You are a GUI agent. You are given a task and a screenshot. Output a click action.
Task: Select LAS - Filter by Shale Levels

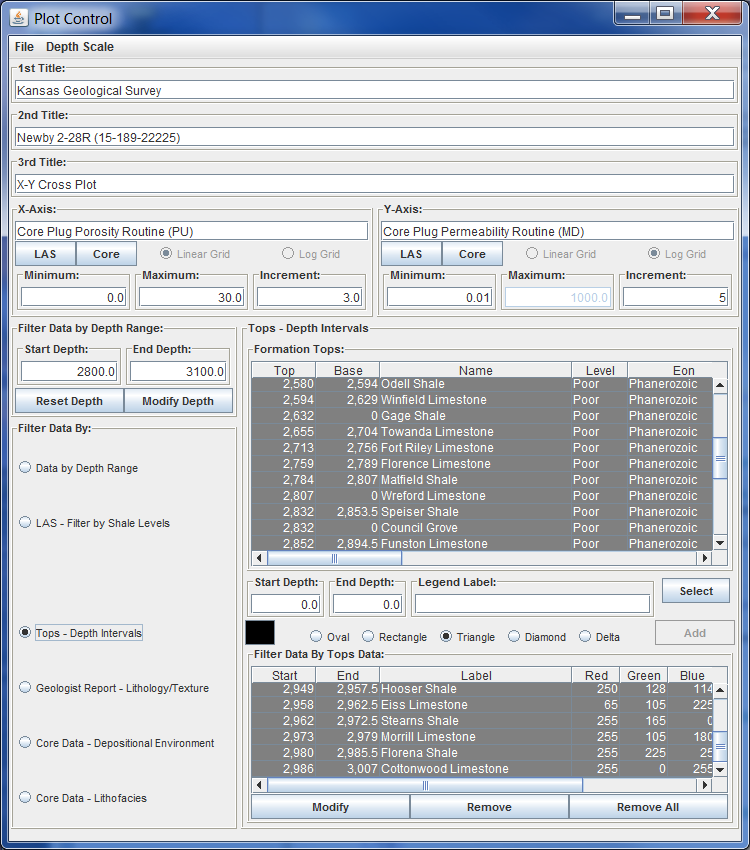pos(95,523)
